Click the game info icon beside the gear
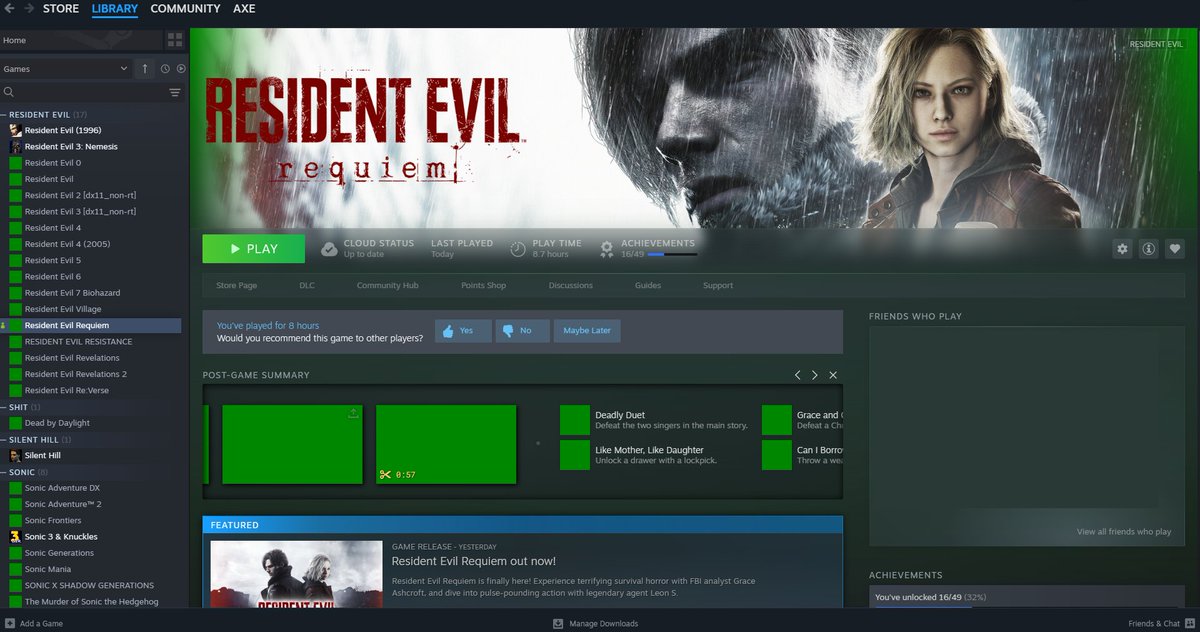The width and height of the screenshot is (1200, 632). [x=1148, y=249]
